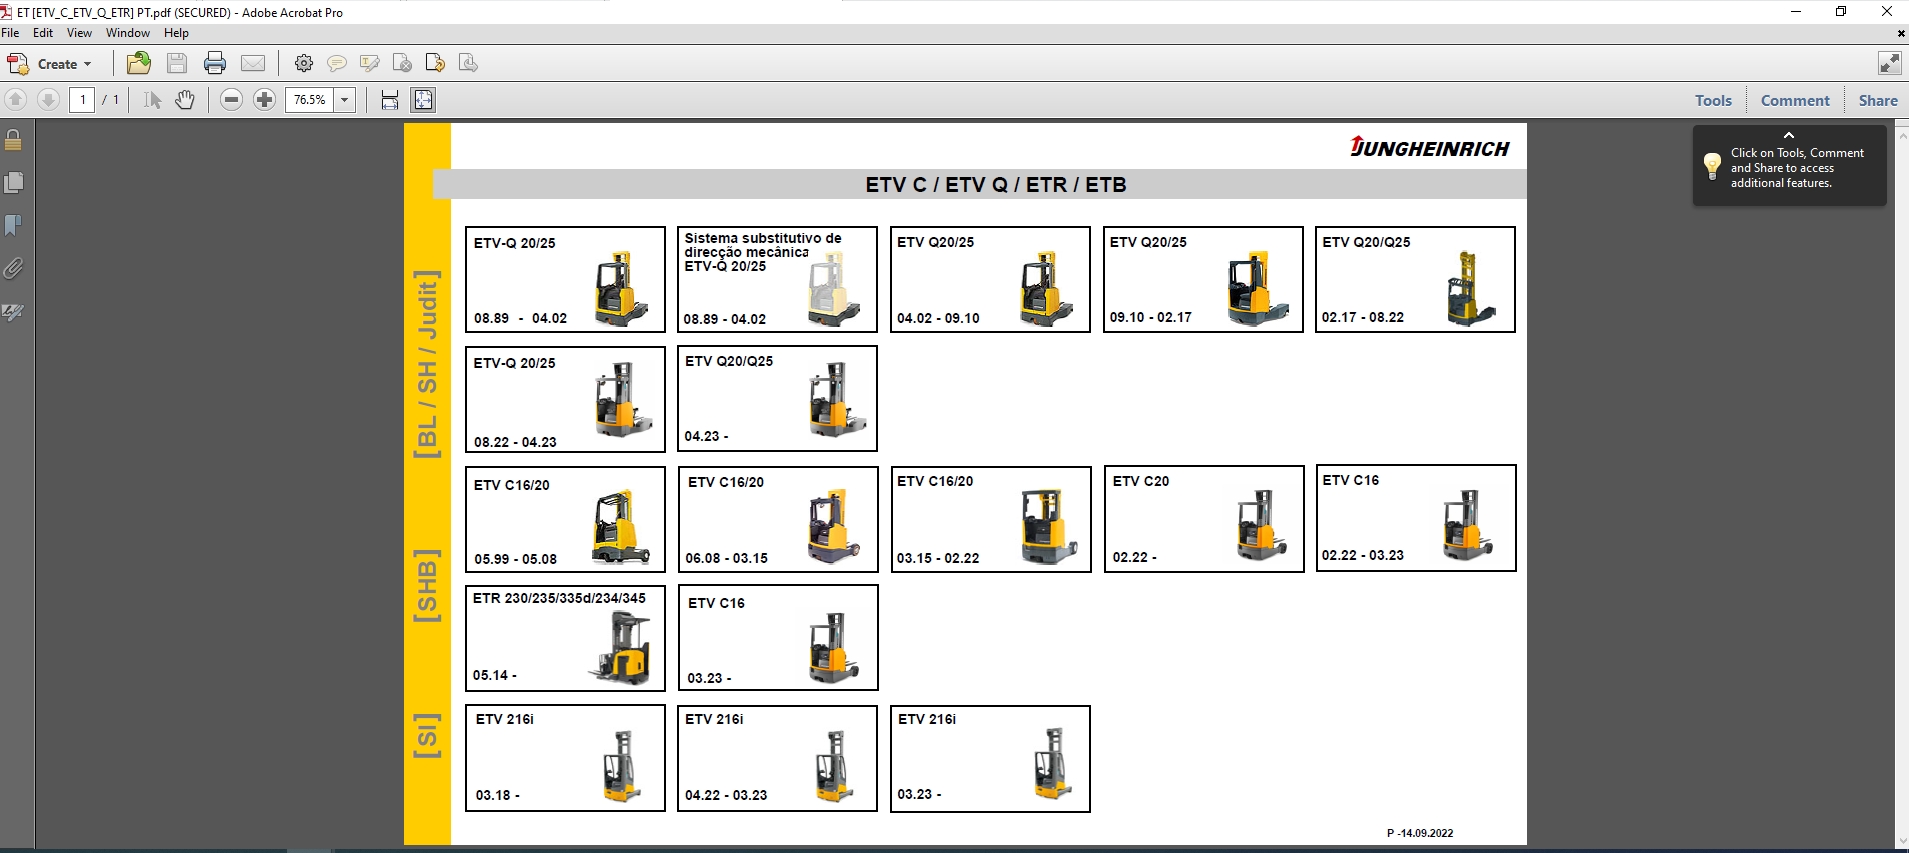Open the Page Thumbnails panel

[x=14, y=183]
